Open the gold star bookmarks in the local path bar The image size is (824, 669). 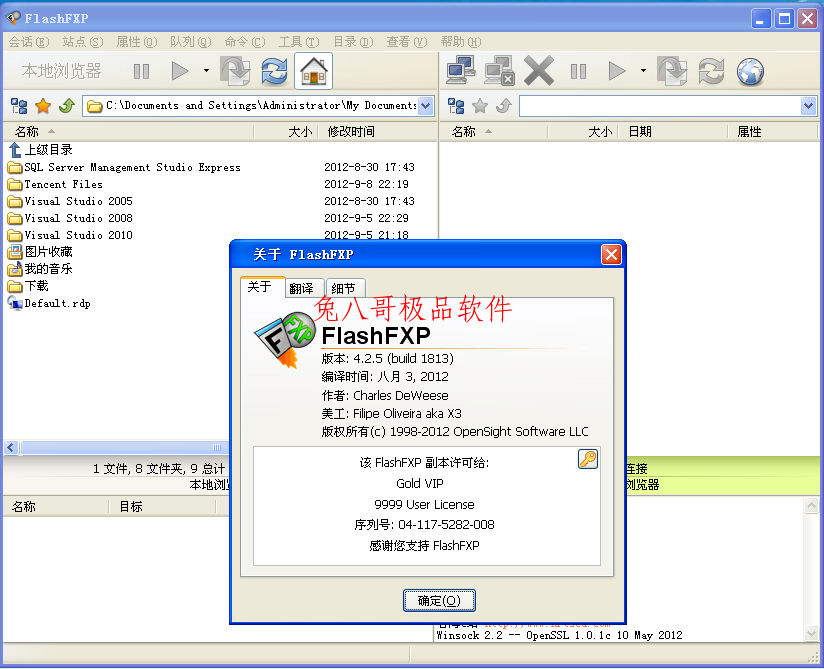point(43,106)
